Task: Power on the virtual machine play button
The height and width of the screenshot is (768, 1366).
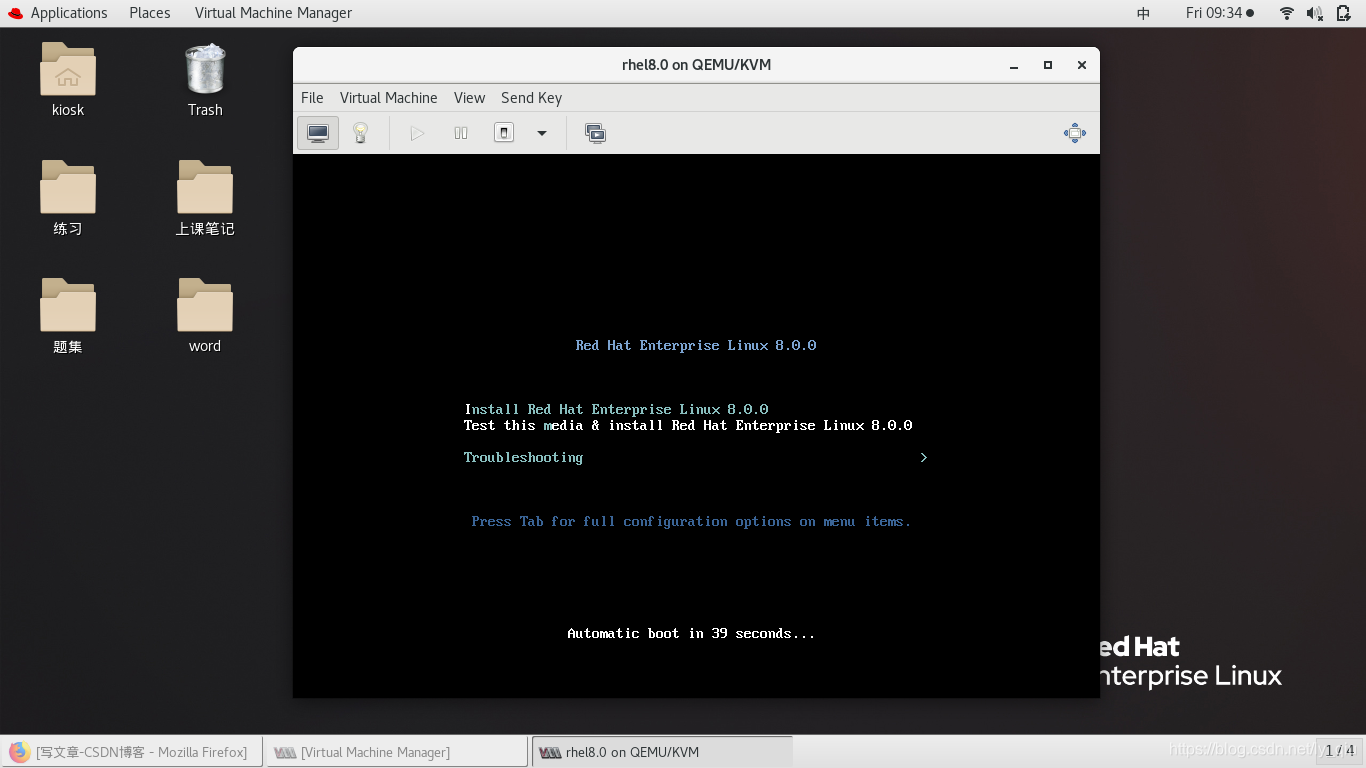Action: coord(417,133)
